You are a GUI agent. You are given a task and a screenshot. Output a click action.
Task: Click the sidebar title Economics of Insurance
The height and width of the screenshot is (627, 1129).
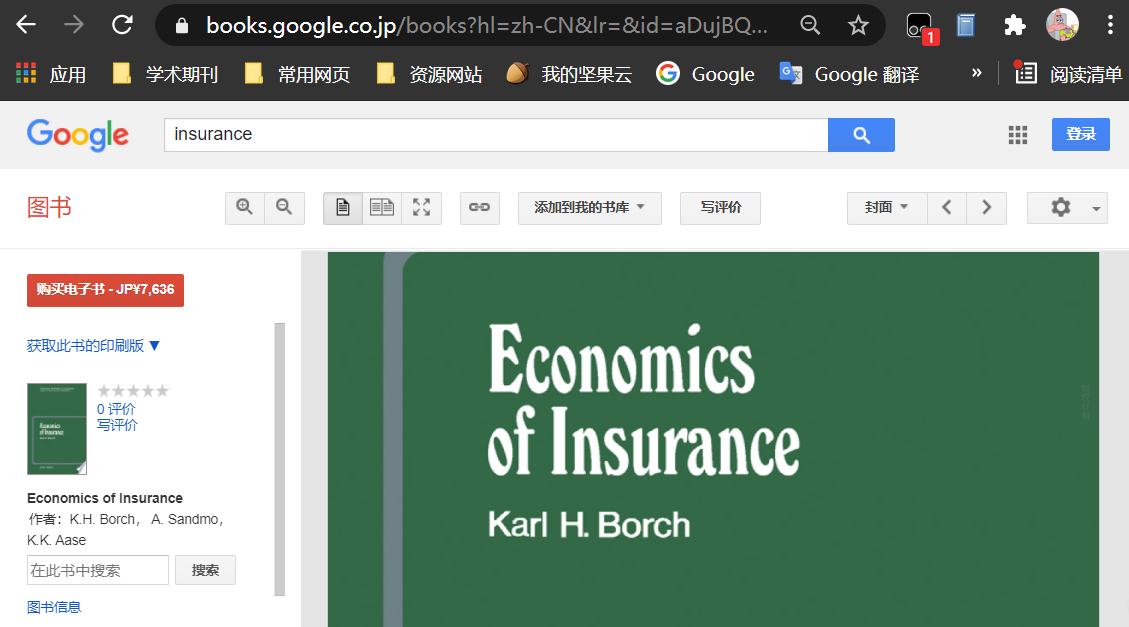coord(104,498)
